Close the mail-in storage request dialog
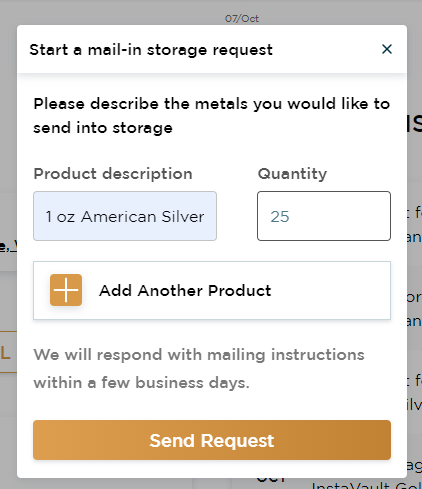 (x=387, y=49)
